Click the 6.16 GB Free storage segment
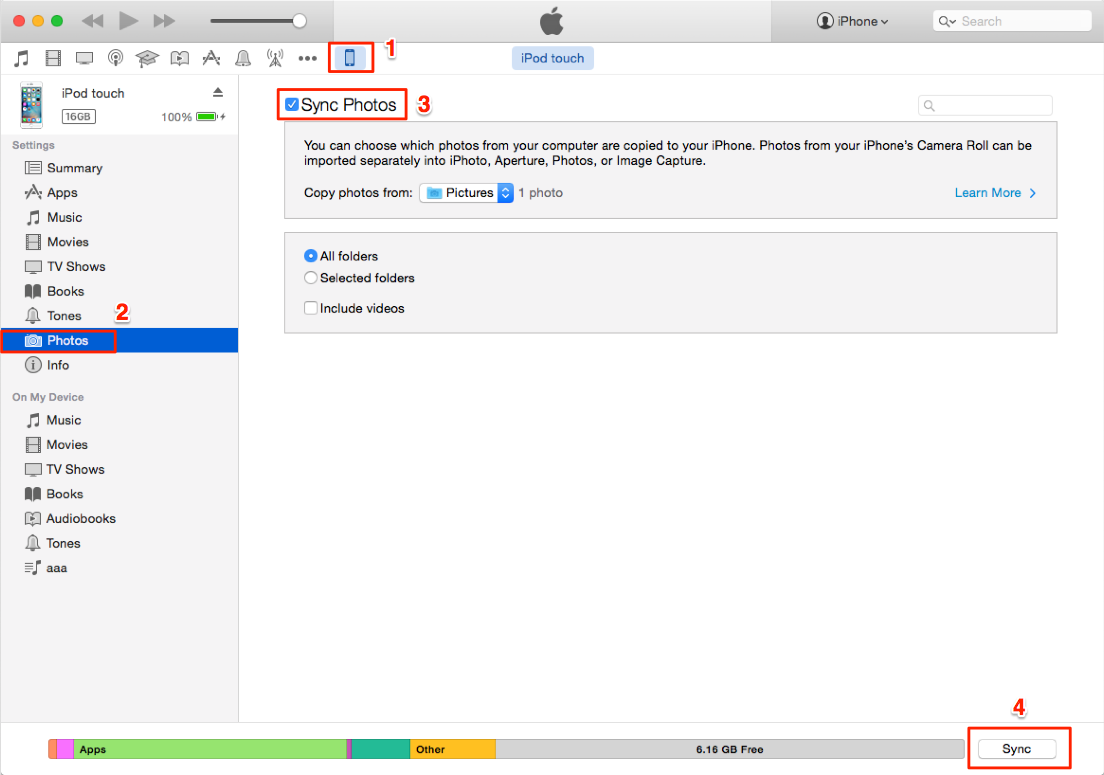The image size is (1104, 775). tap(729, 749)
